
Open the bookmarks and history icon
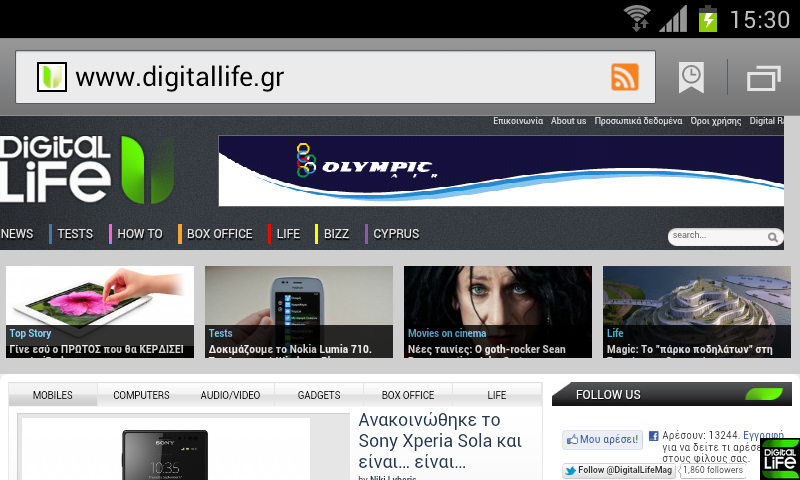click(x=691, y=77)
